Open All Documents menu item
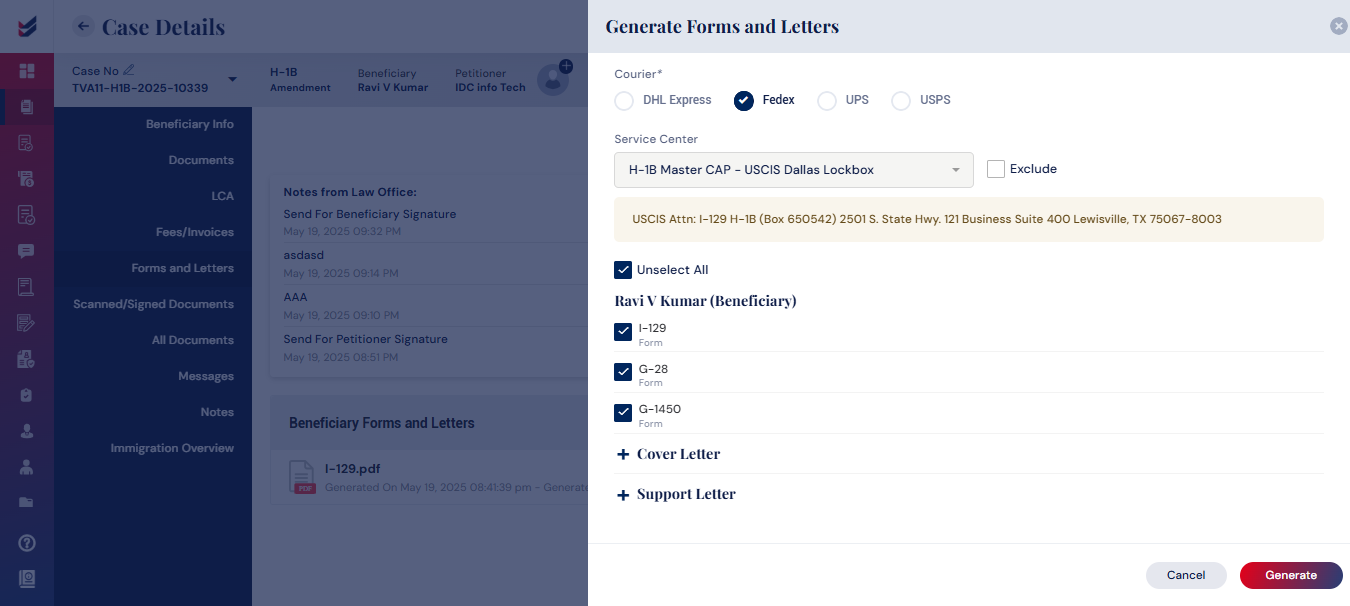 193,340
